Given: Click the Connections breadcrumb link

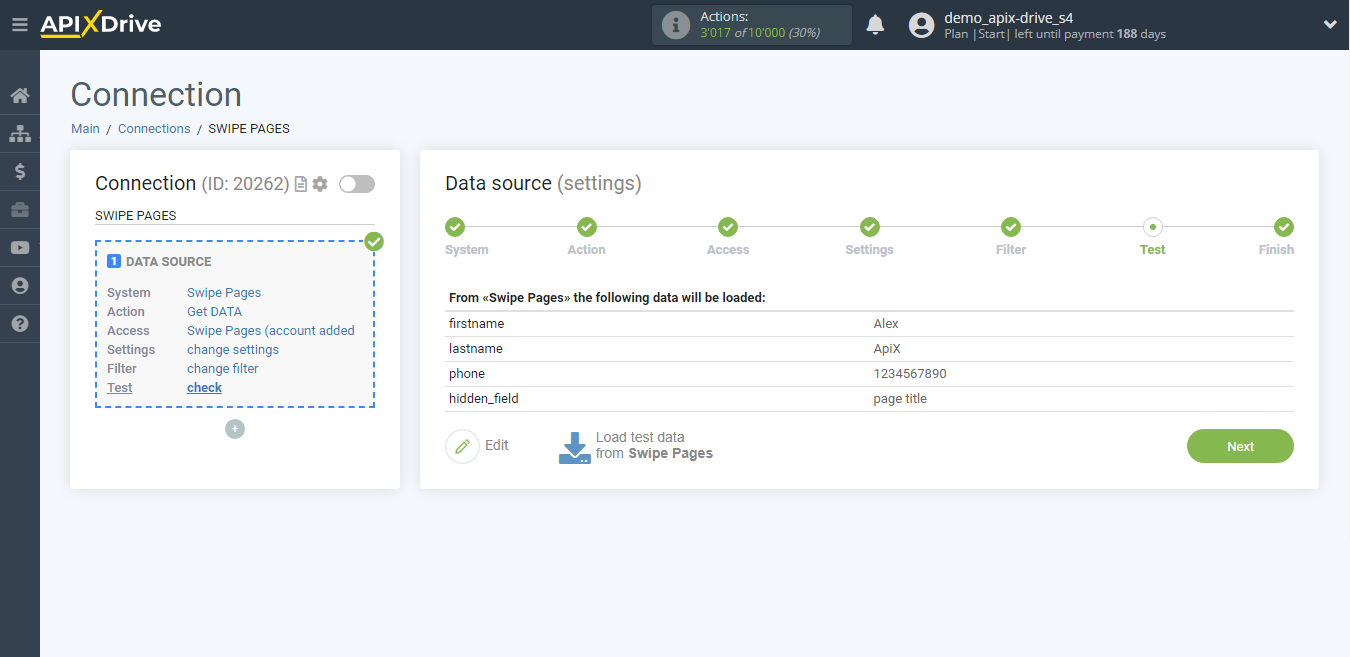Looking at the screenshot, I should coord(154,129).
